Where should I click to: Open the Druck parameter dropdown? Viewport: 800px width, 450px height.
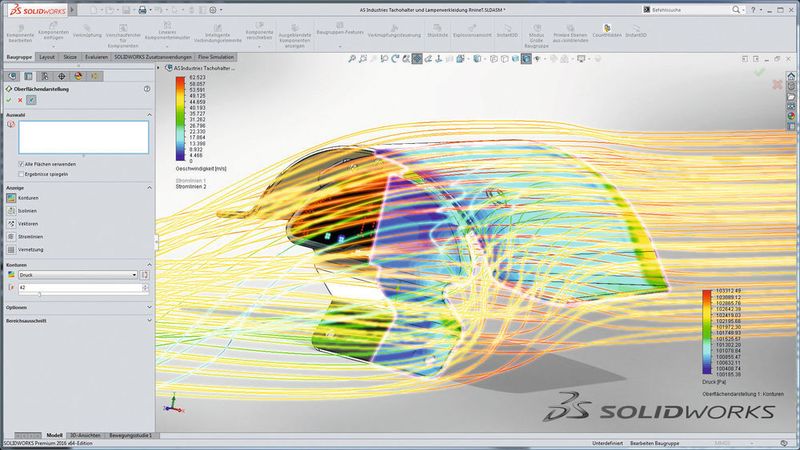coord(78,274)
